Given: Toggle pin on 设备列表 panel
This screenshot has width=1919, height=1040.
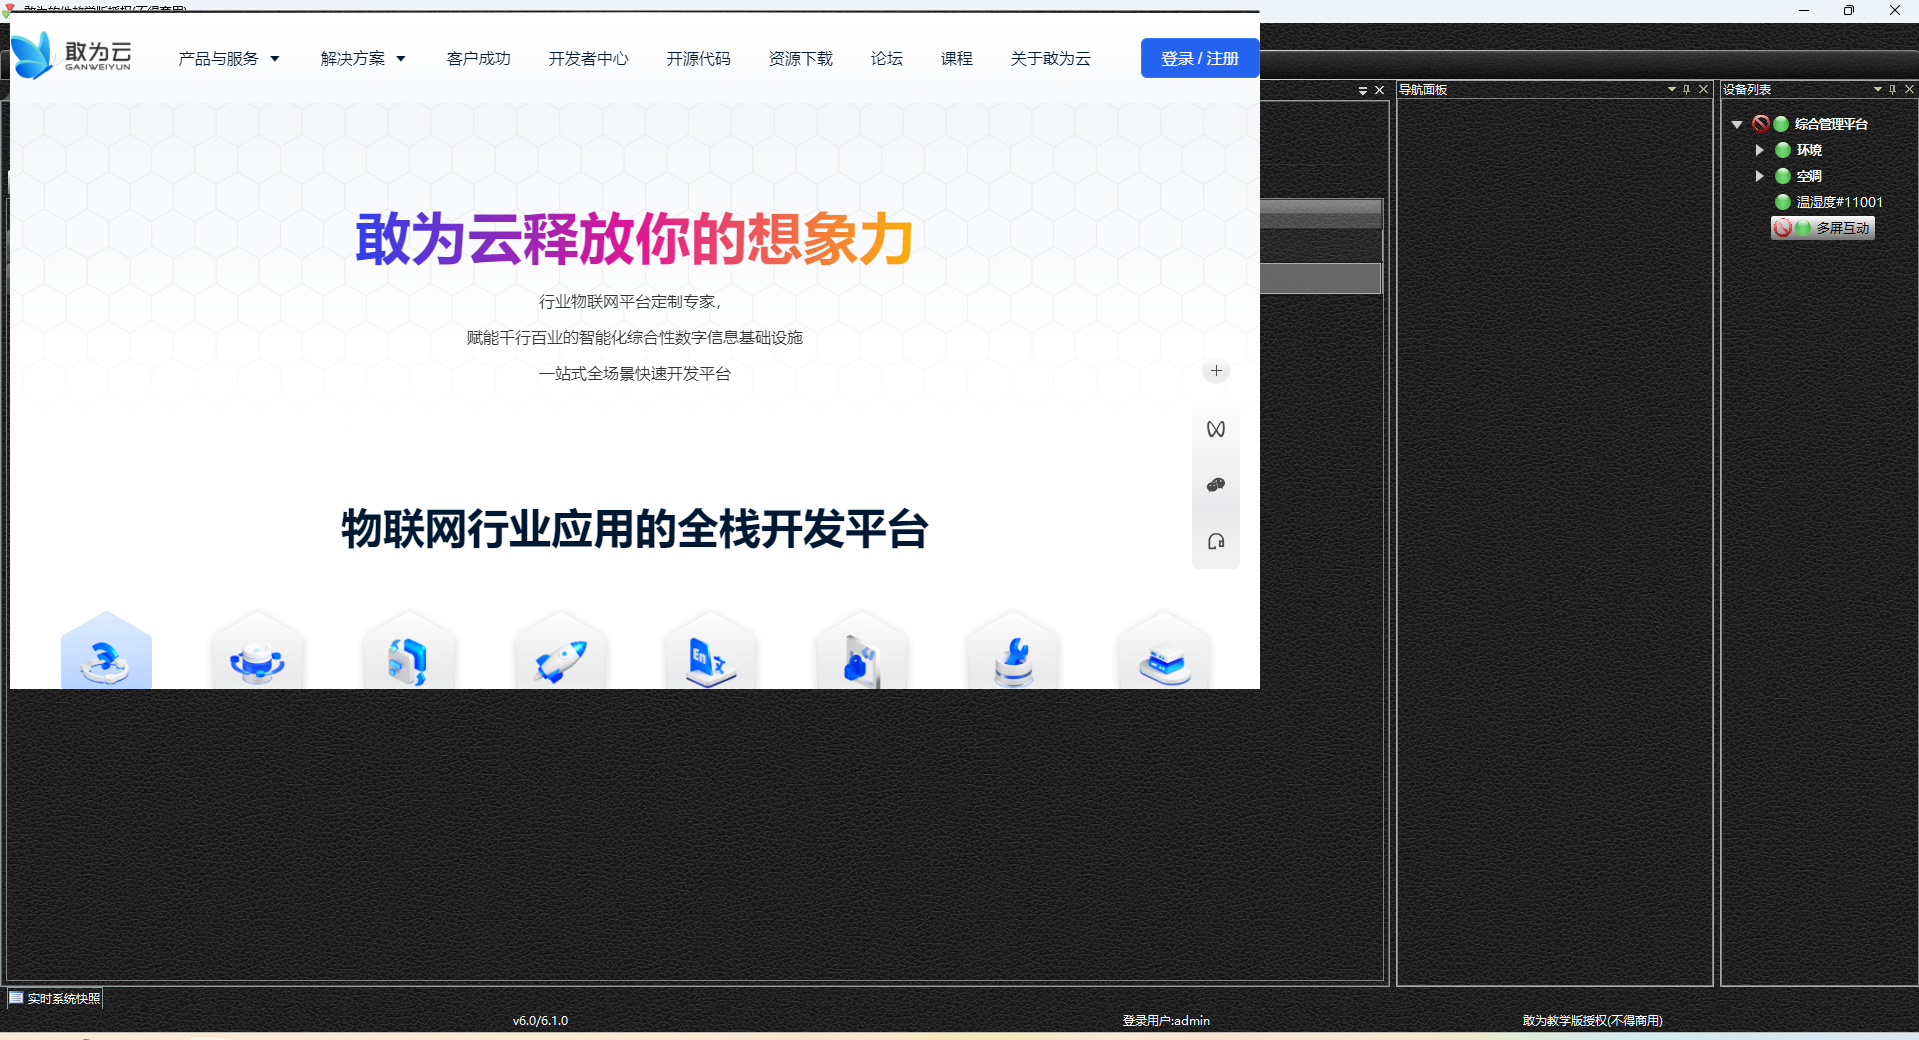Looking at the screenshot, I should pos(1893,89).
